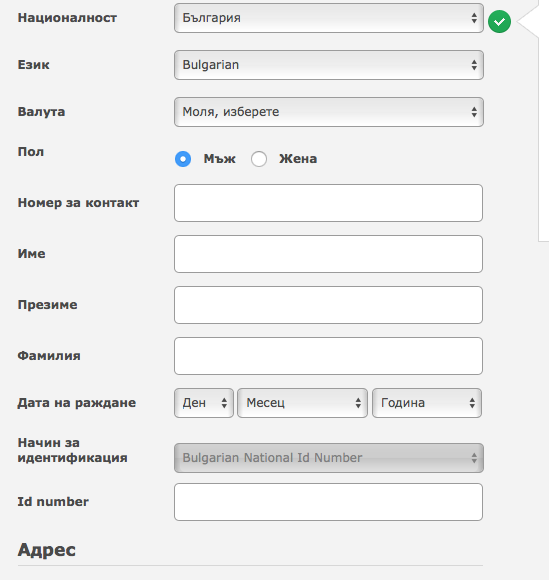Click the Bulgarian National Id Number selector
This screenshot has width=549, height=580.
pyautogui.click(x=329, y=458)
